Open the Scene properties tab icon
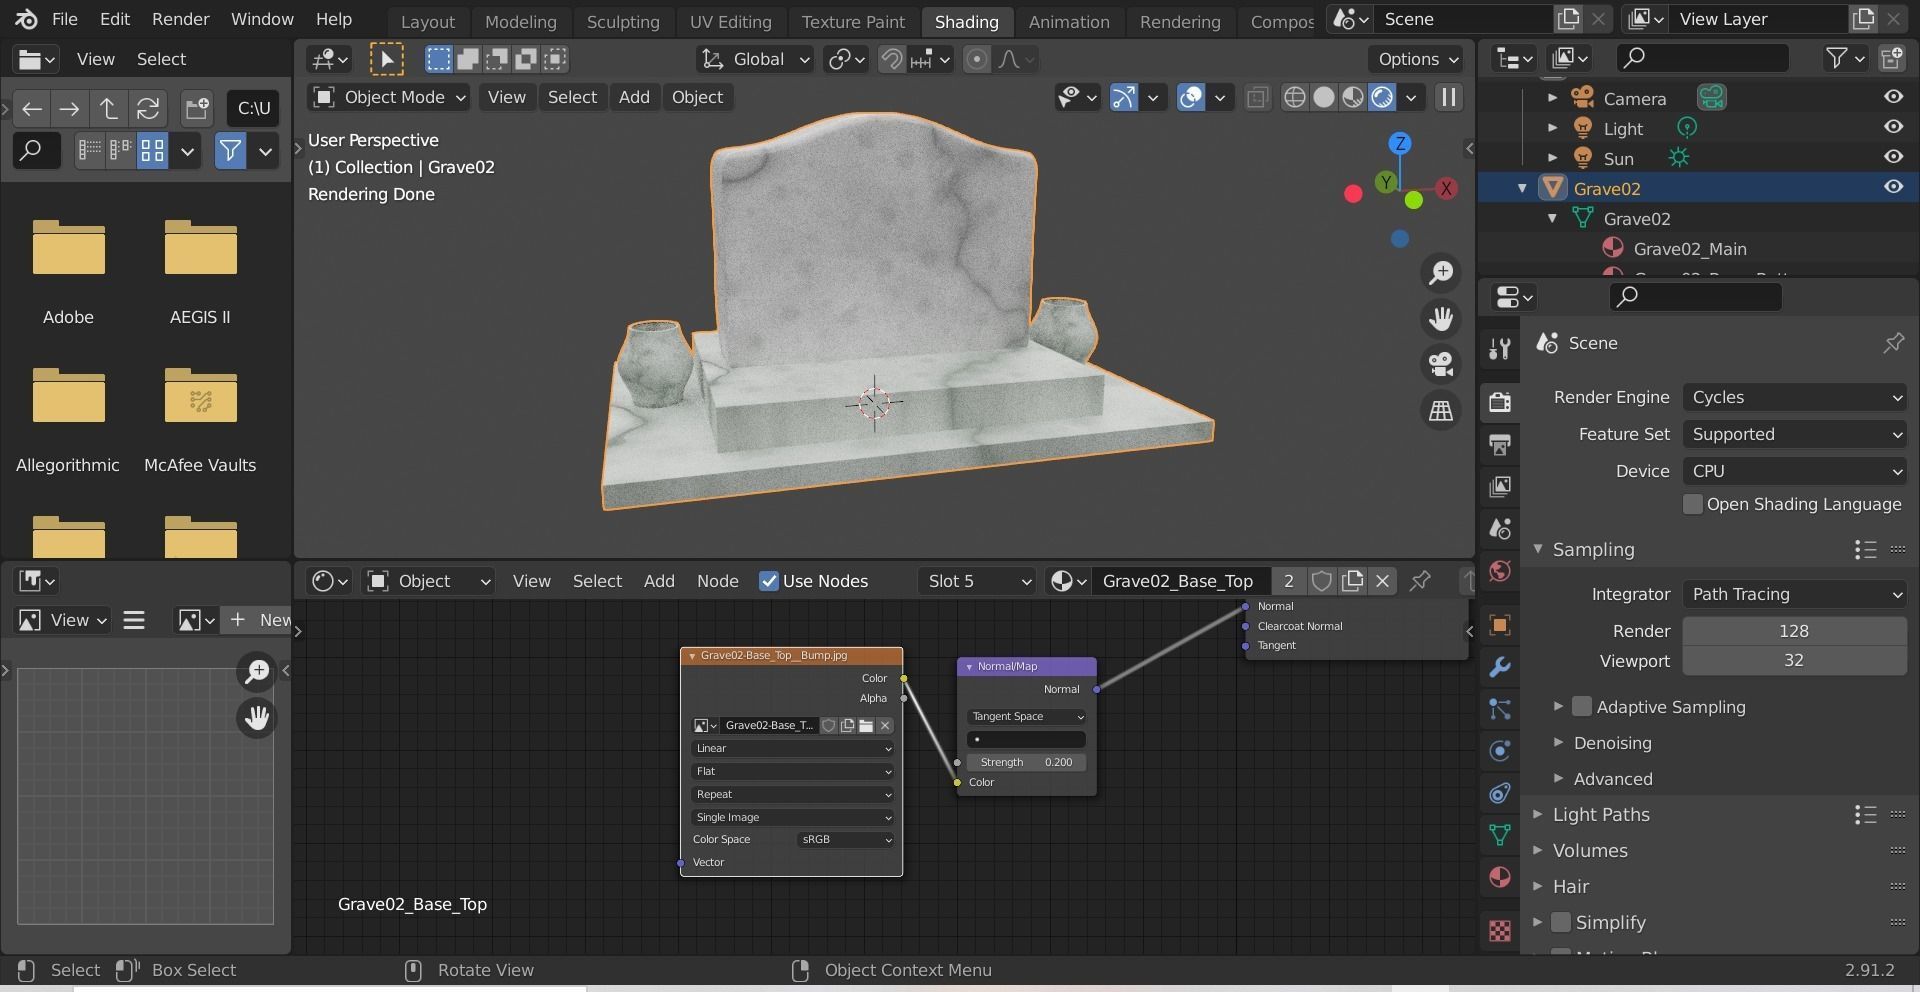The height and width of the screenshot is (992, 1920). tap(1499, 528)
